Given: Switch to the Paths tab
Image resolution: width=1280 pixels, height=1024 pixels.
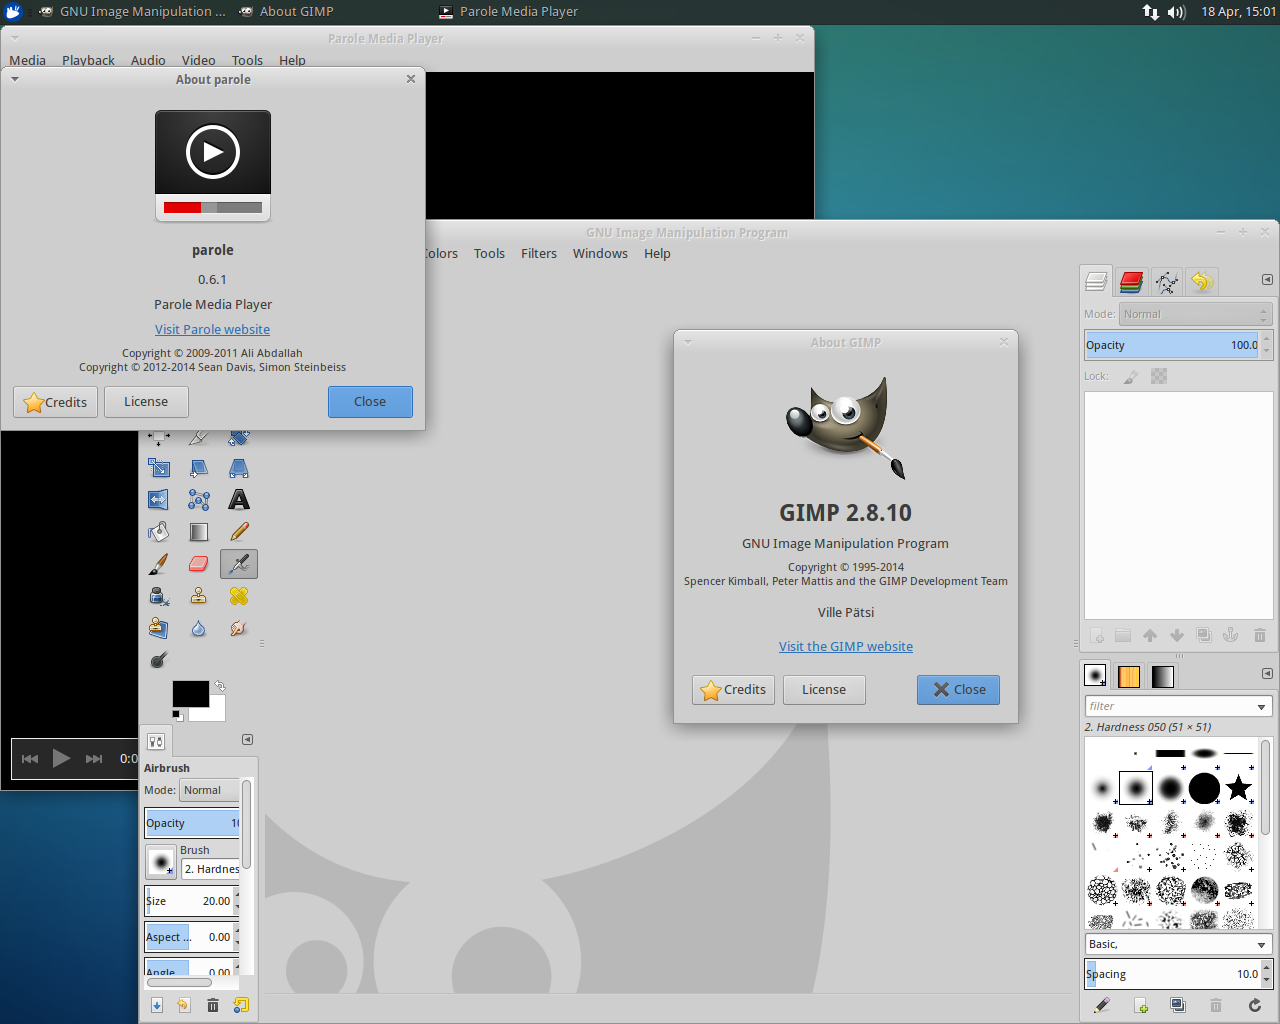Looking at the screenshot, I should (x=1167, y=282).
